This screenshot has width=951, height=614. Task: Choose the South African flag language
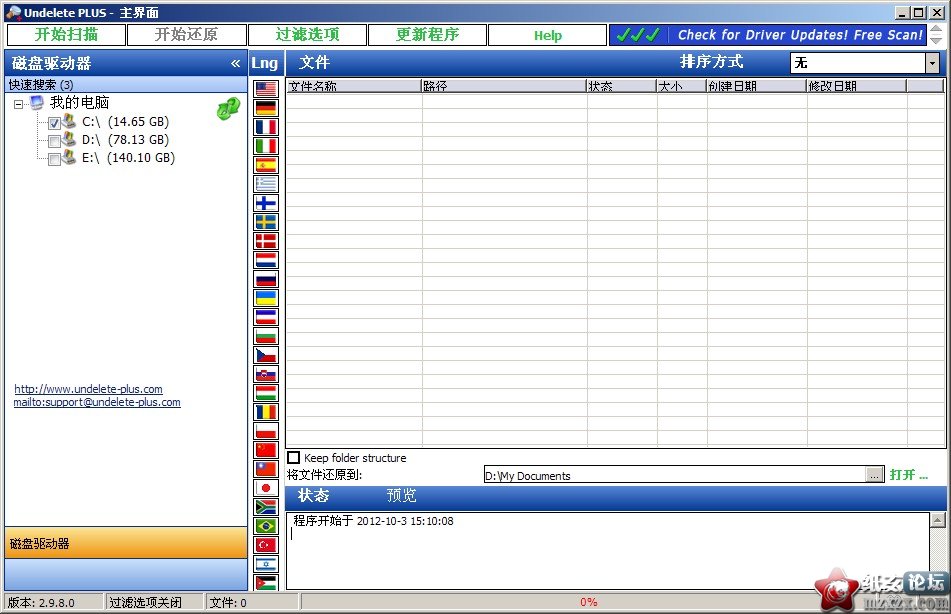(x=266, y=507)
